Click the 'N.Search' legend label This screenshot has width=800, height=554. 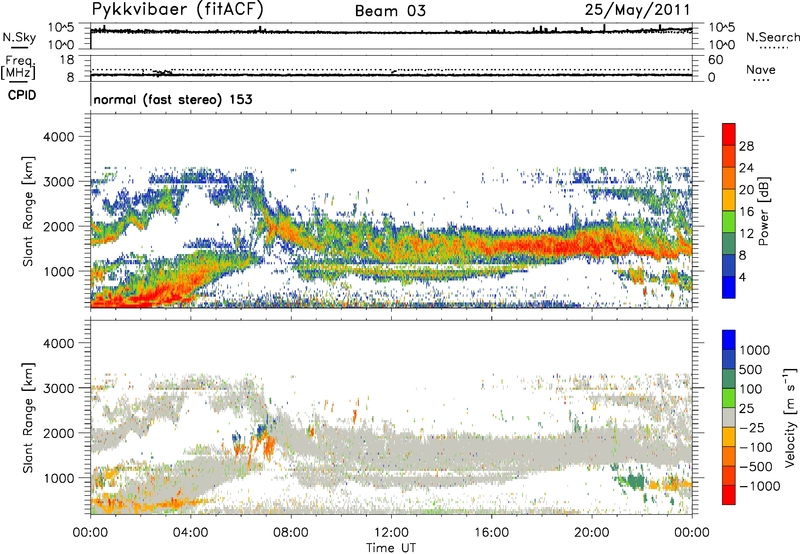[x=773, y=37]
